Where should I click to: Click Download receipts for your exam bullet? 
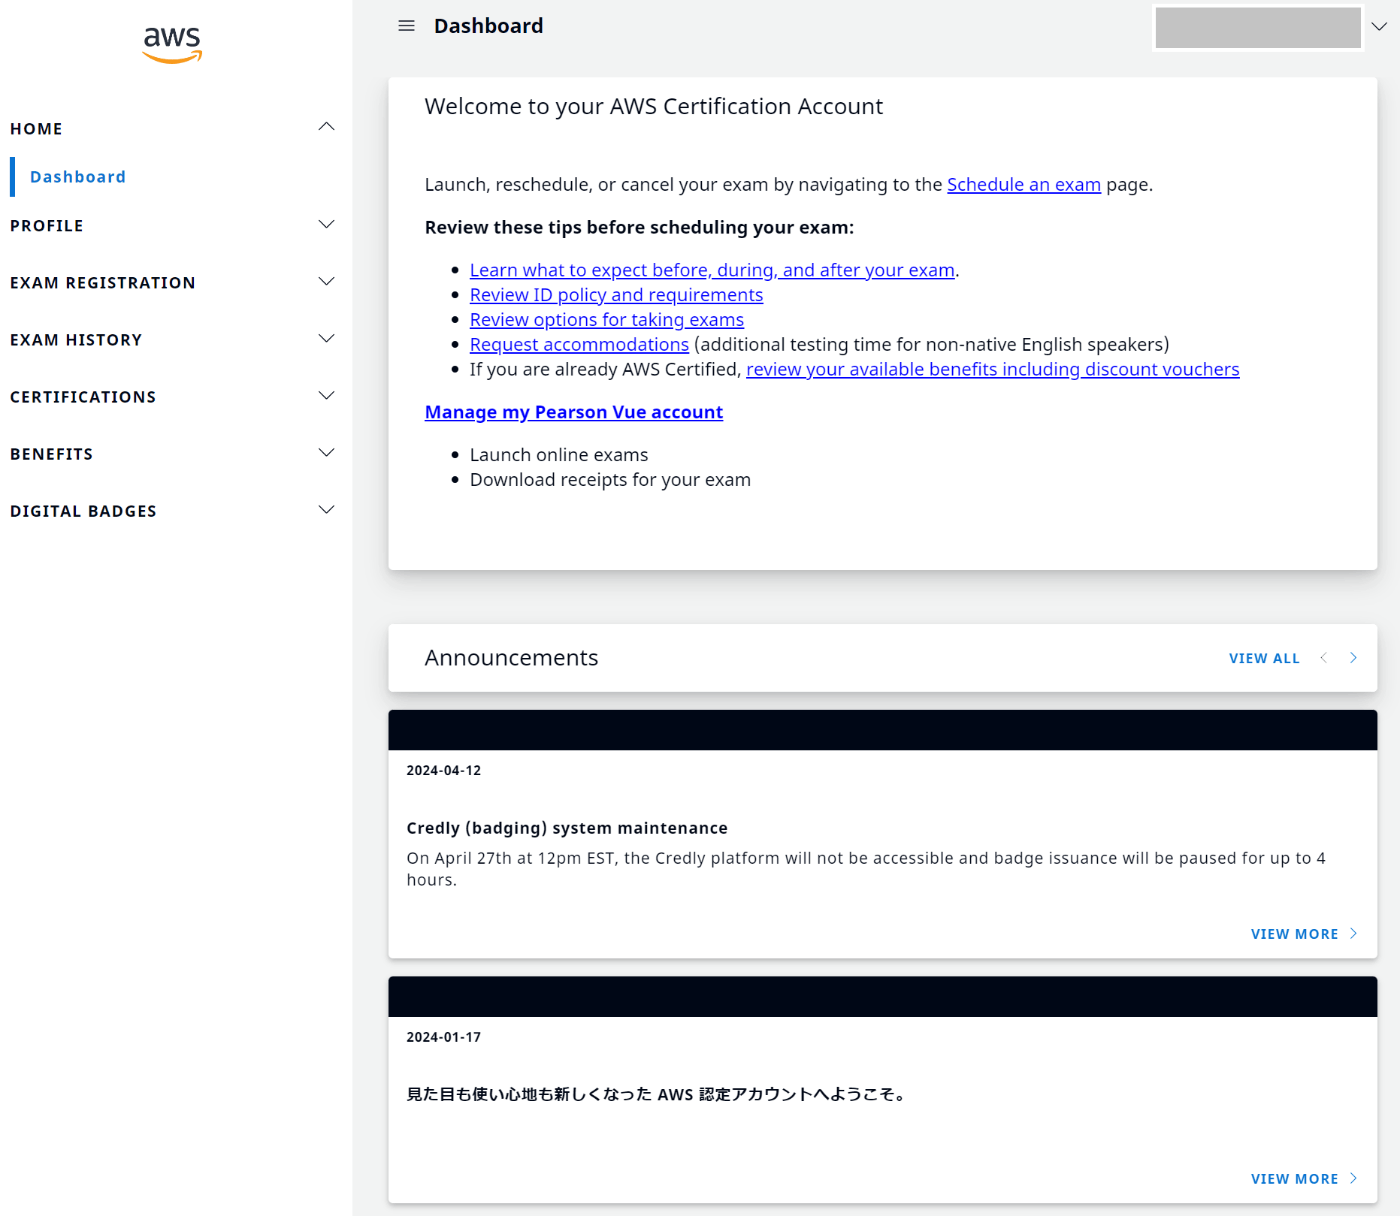tap(610, 480)
